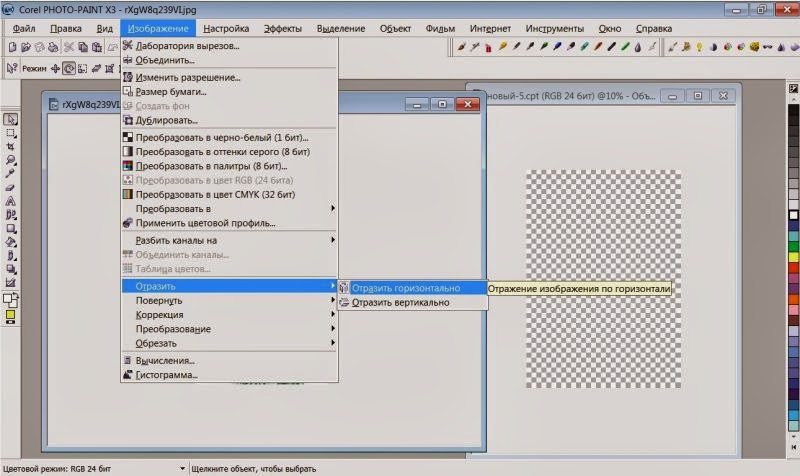Expand the Преобразовать в submenu

point(230,209)
